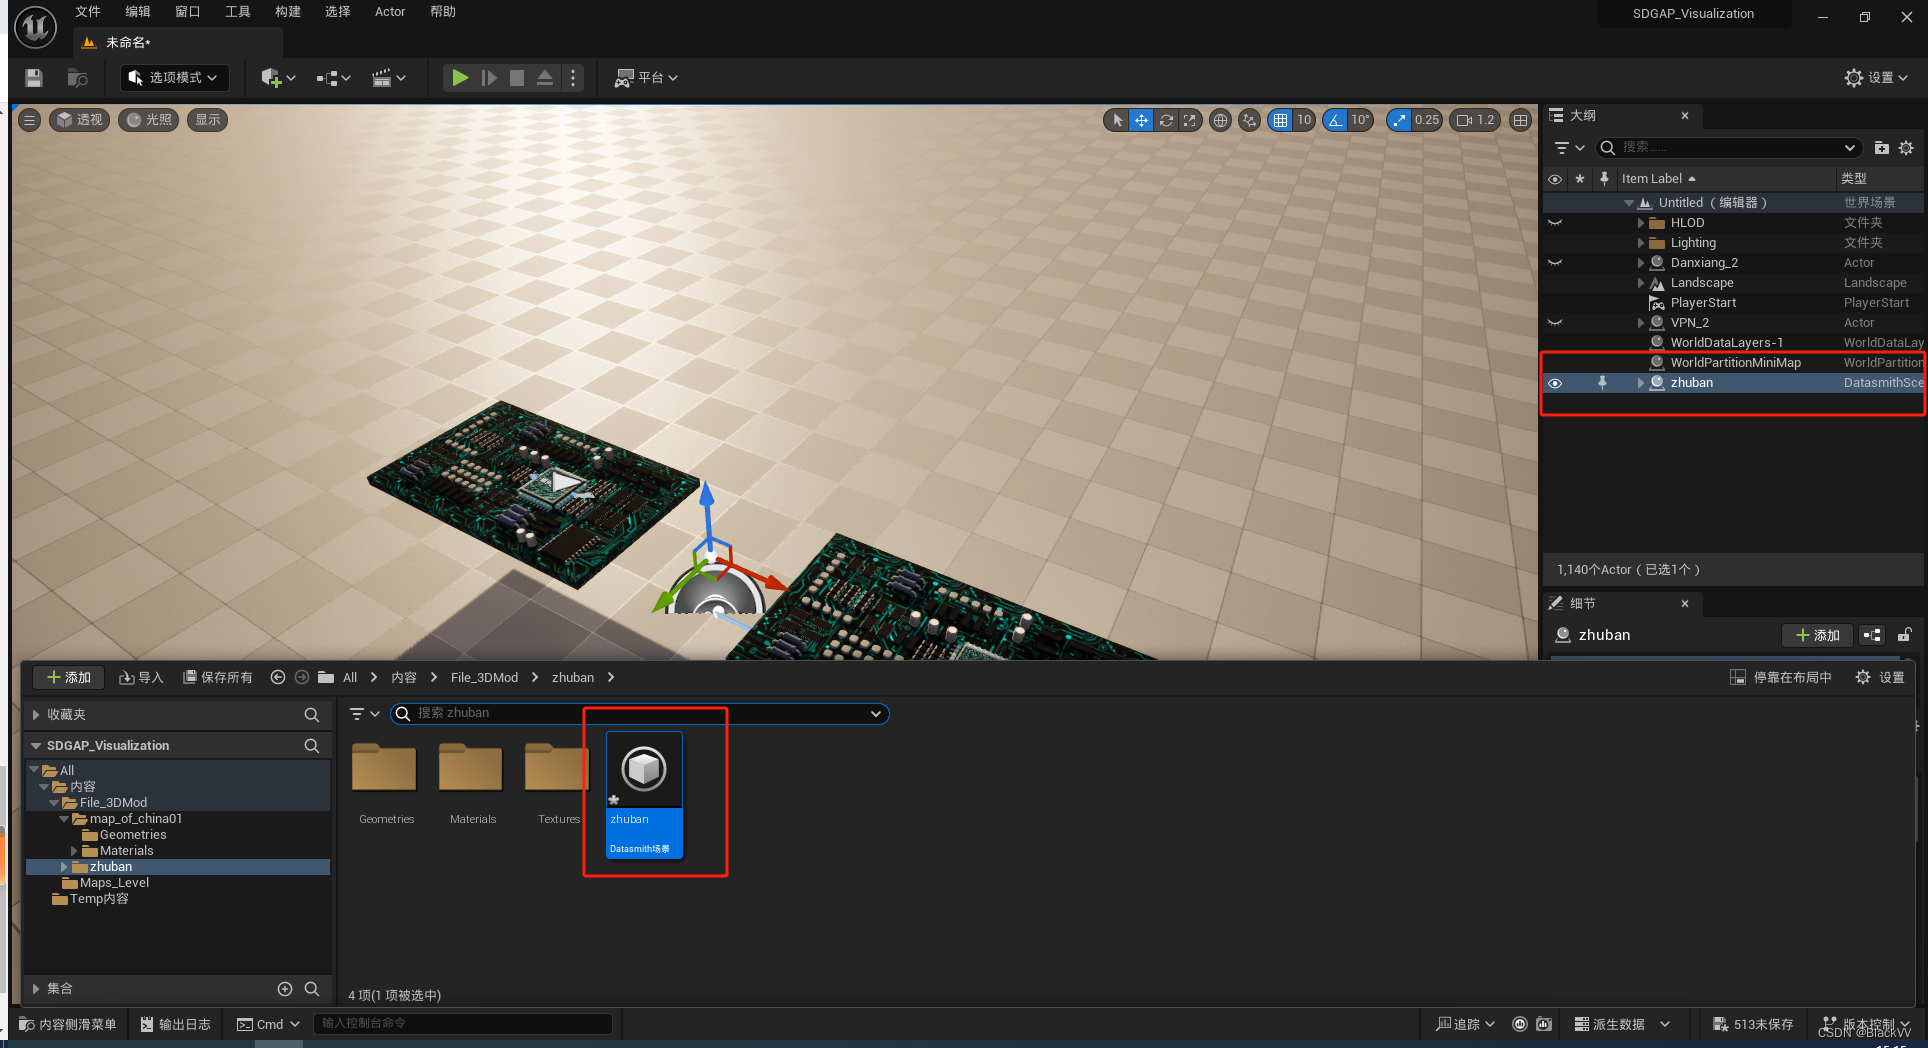This screenshot has width=1928, height=1048.
Task: Activate the Select tool arrow
Action: pos(1116,120)
